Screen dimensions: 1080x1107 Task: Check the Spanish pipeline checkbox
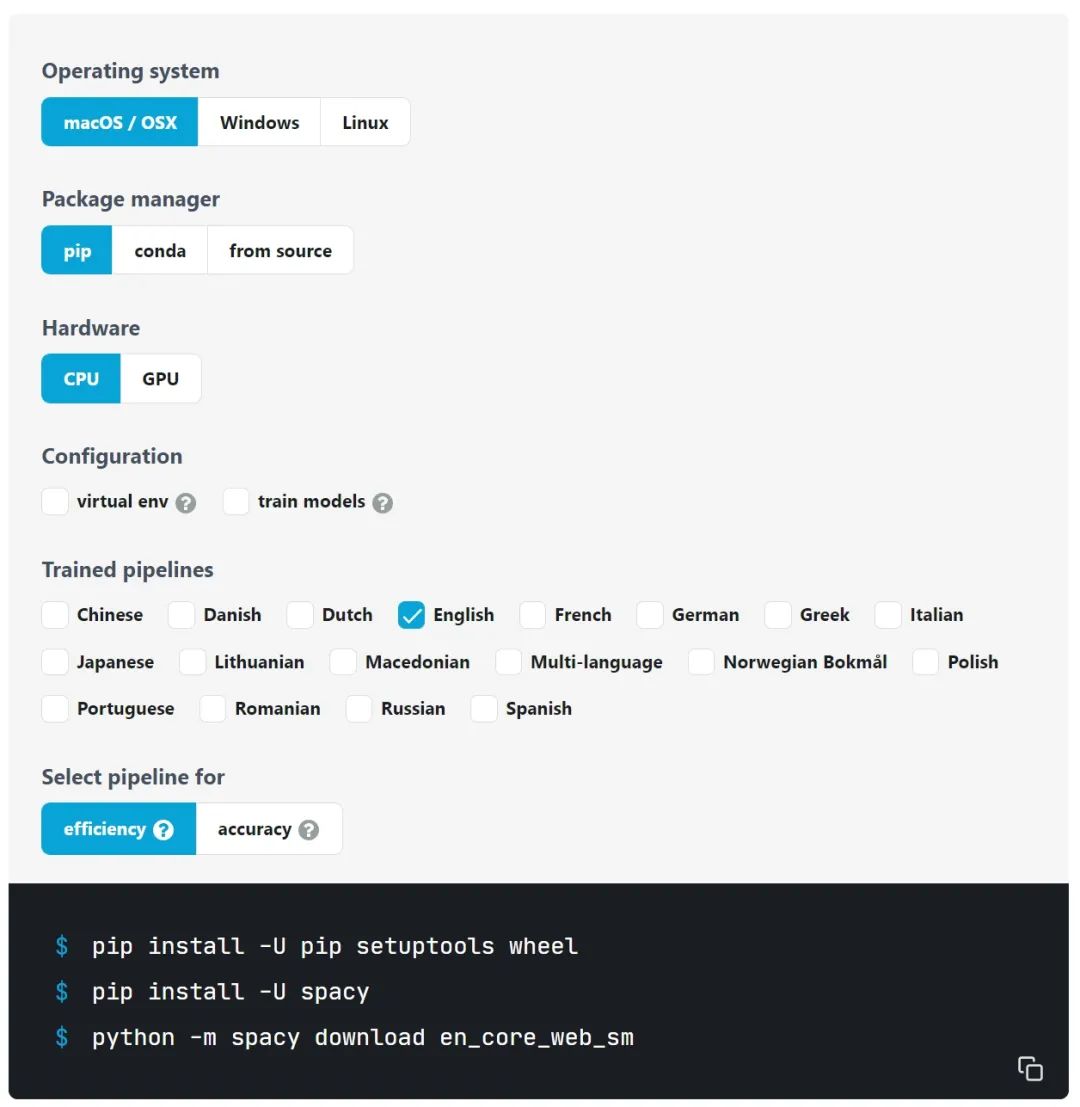(x=484, y=709)
